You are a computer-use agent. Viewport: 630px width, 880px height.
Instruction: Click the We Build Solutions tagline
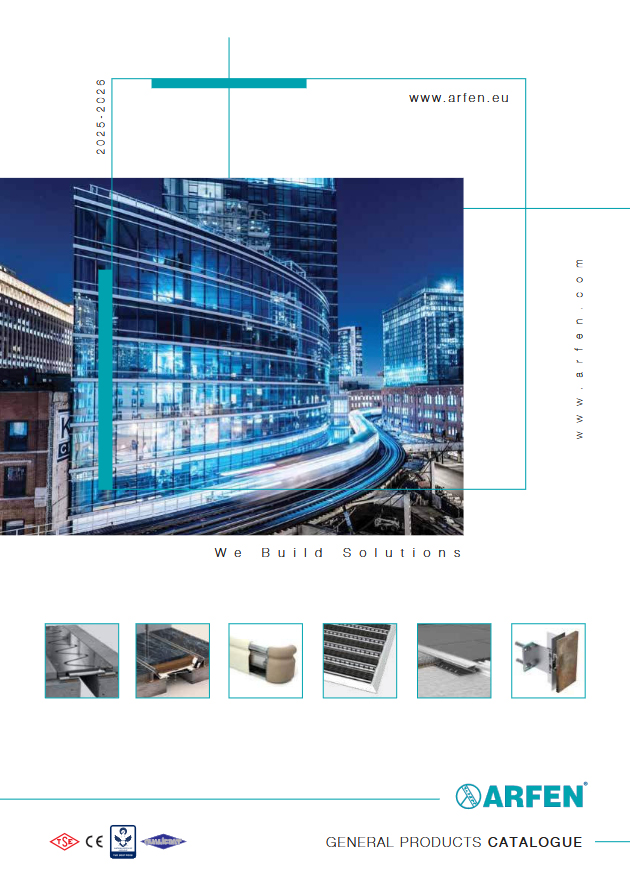pos(338,553)
